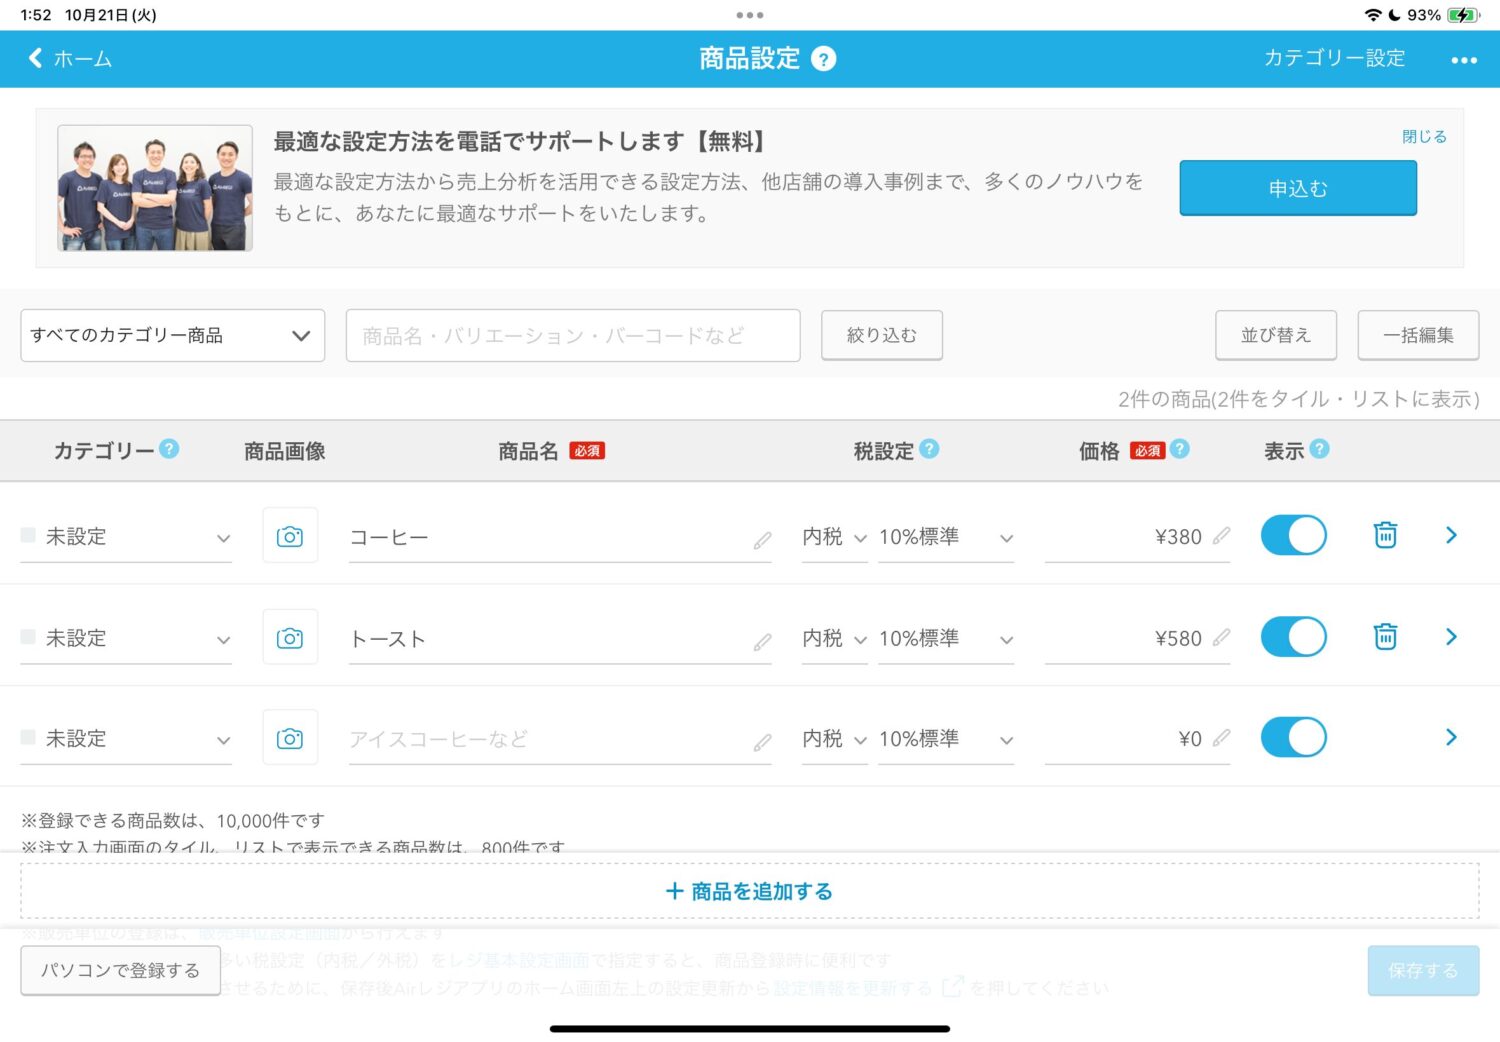Go back to ホーム

[x=70, y=59]
